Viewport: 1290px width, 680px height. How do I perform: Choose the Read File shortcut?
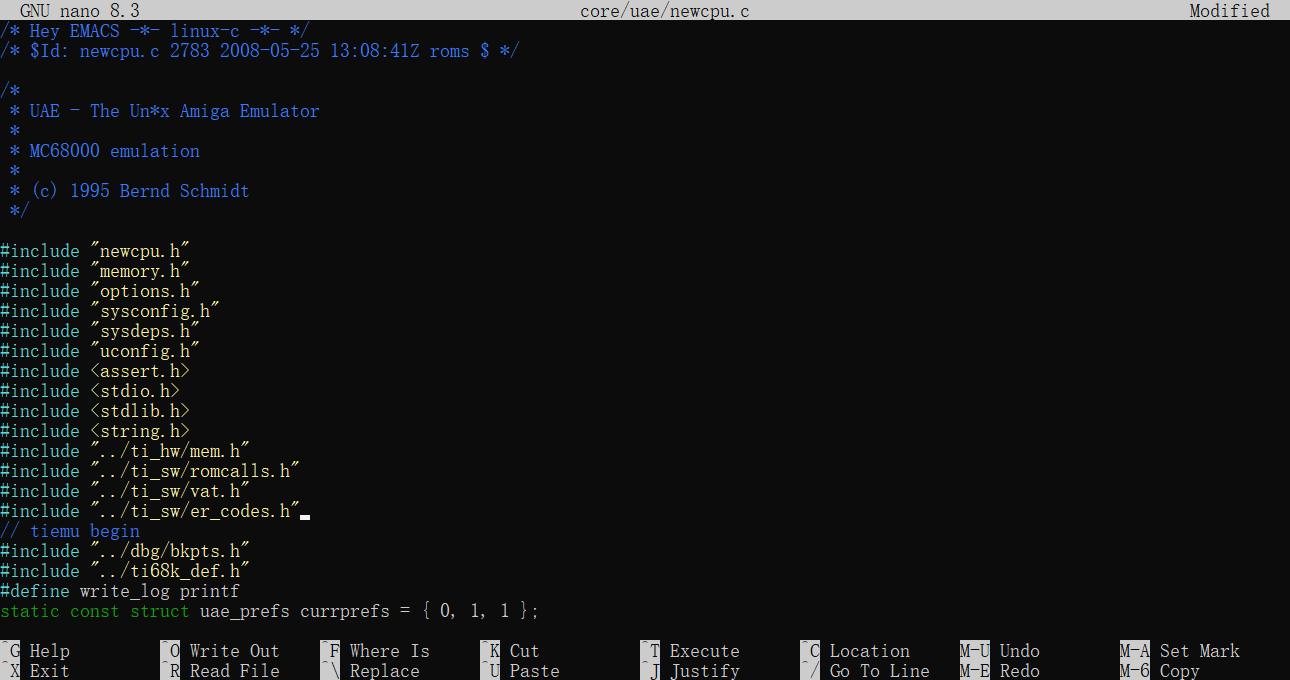pyautogui.click(x=234, y=671)
